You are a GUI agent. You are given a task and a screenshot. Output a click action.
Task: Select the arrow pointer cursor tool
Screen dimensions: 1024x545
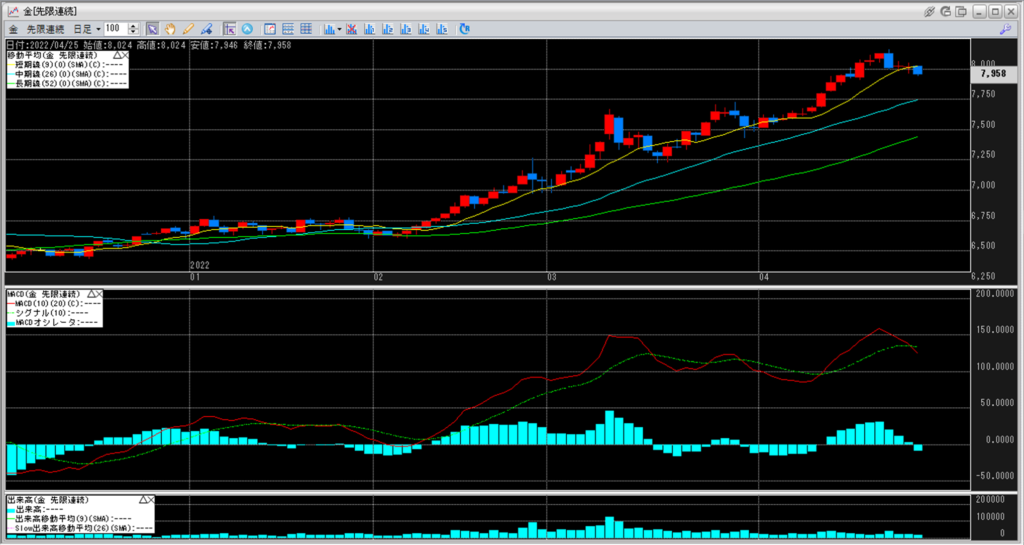[x=152, y=28]
